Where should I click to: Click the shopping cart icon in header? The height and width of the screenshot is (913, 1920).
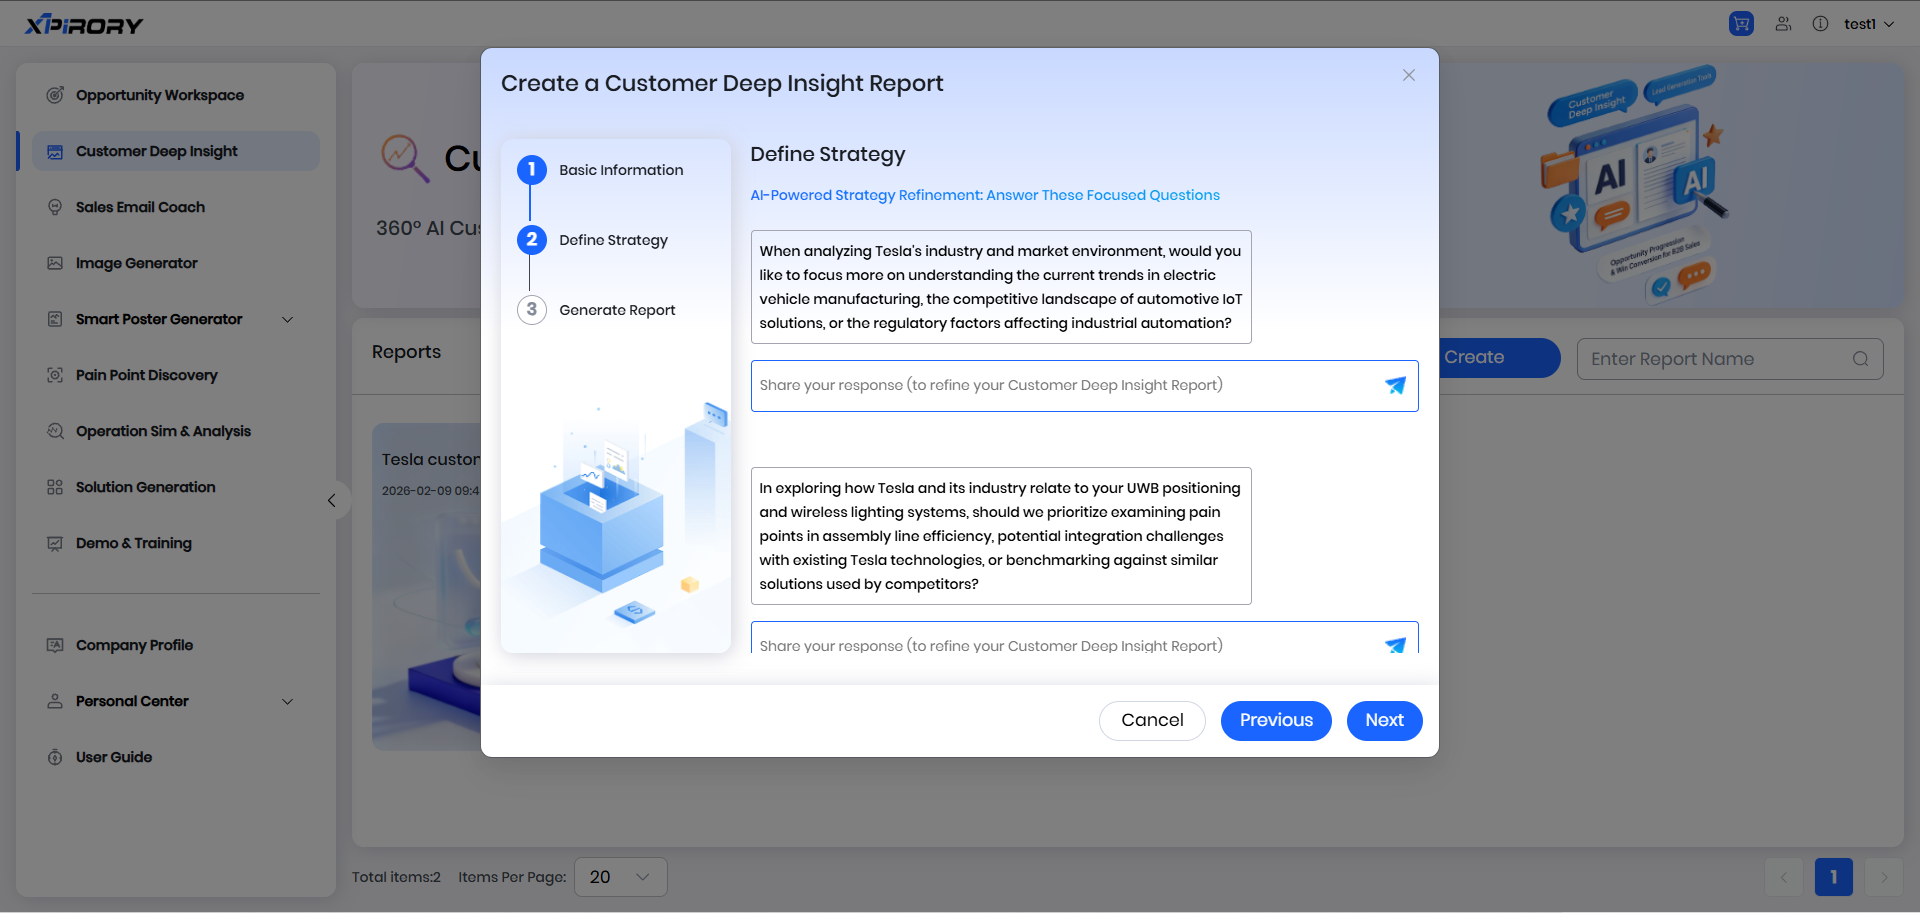point(1741,24)
